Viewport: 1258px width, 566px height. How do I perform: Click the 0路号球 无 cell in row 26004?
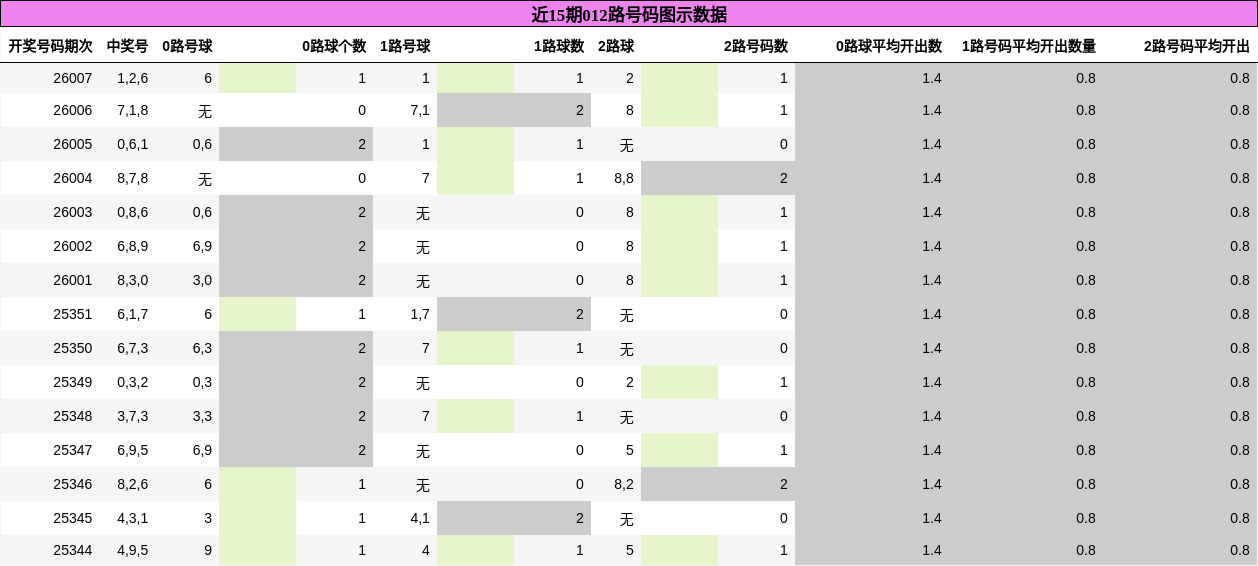click(204, 179)
